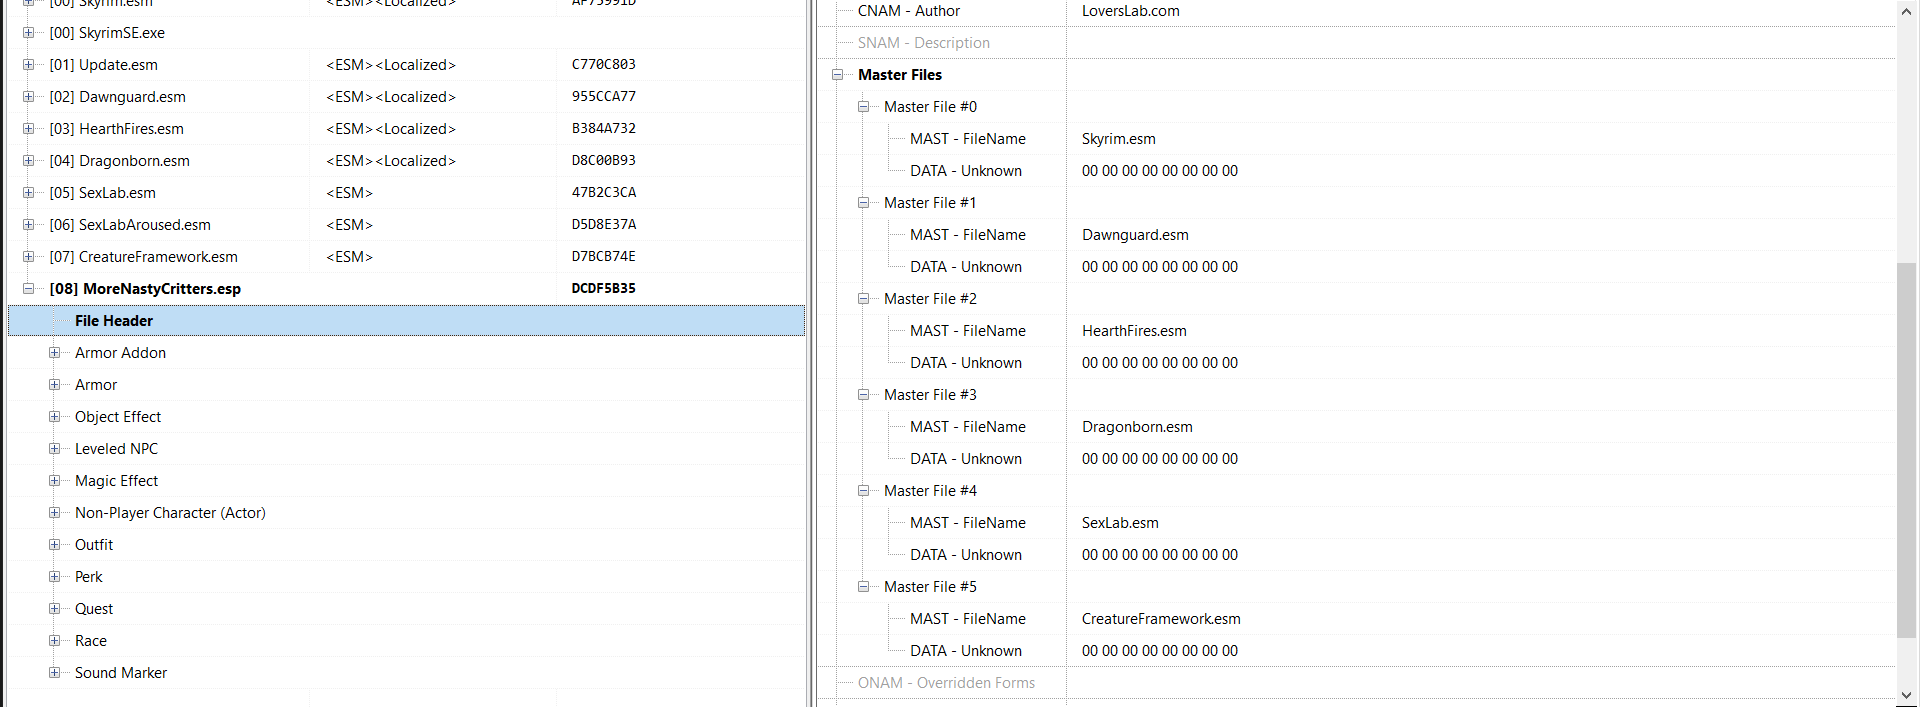
Task: Expand the Quest group
Action: [x=55, y=609]
